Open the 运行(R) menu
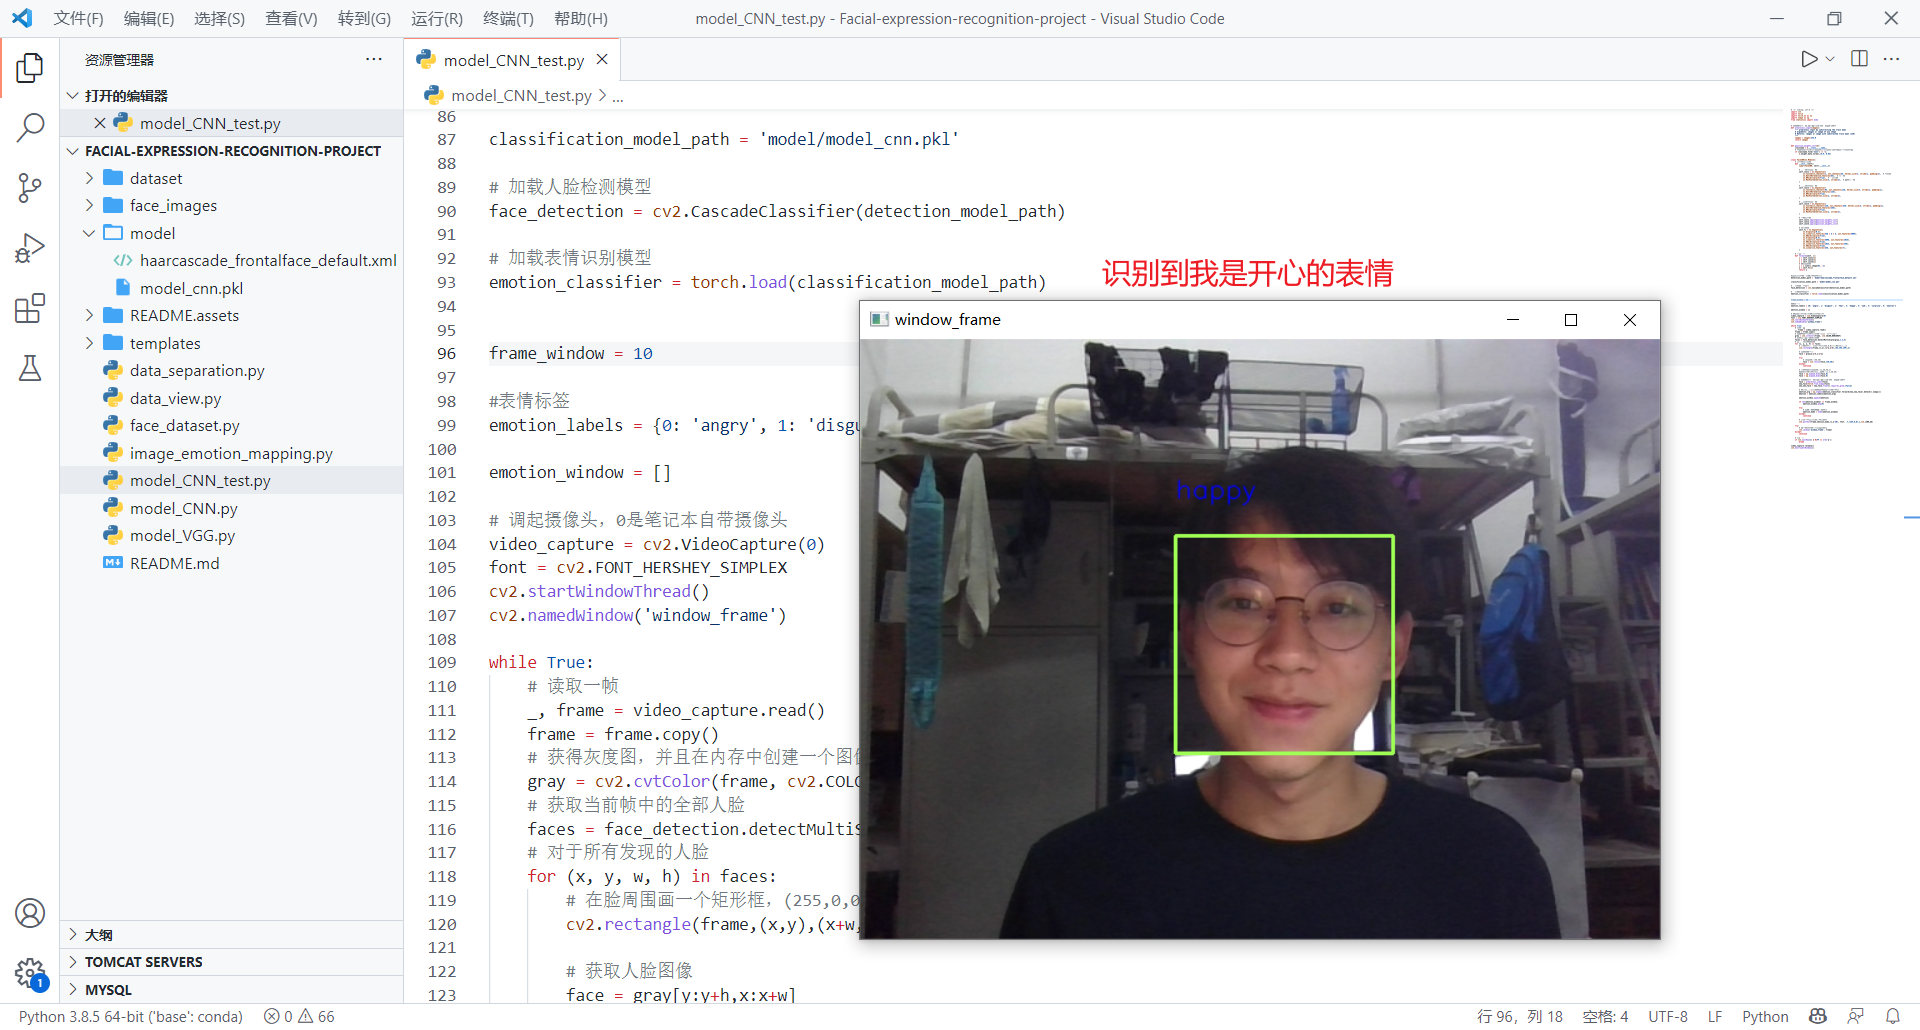 click(x=437, y=18)
